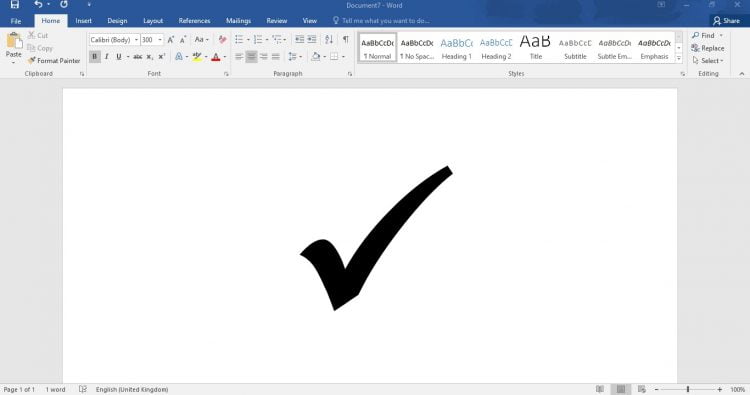Collapse the ribbon with chevron
This screenshot has height=395, width=750.
(x=742, y=74)
